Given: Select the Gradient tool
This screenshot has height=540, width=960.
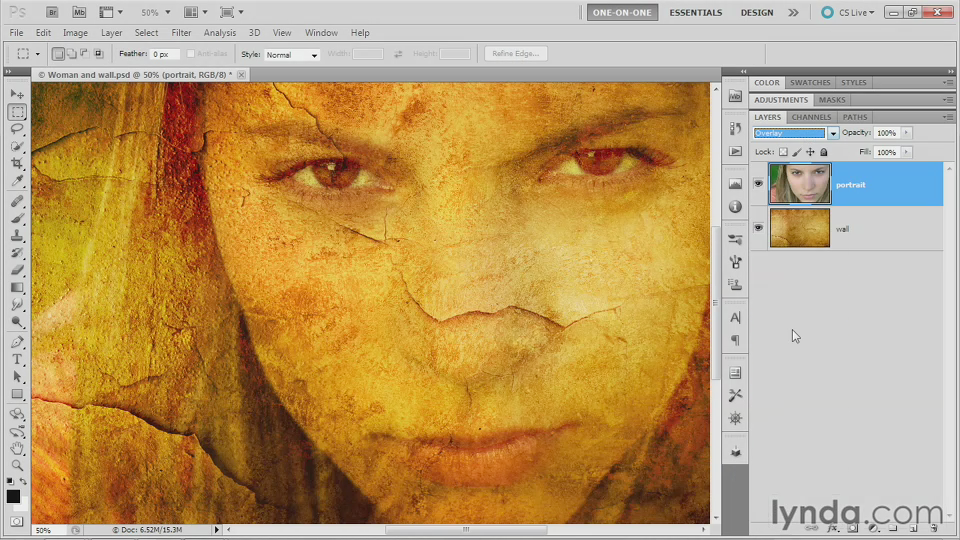Looking at the screenshot, I should click(x=17, y=287).
